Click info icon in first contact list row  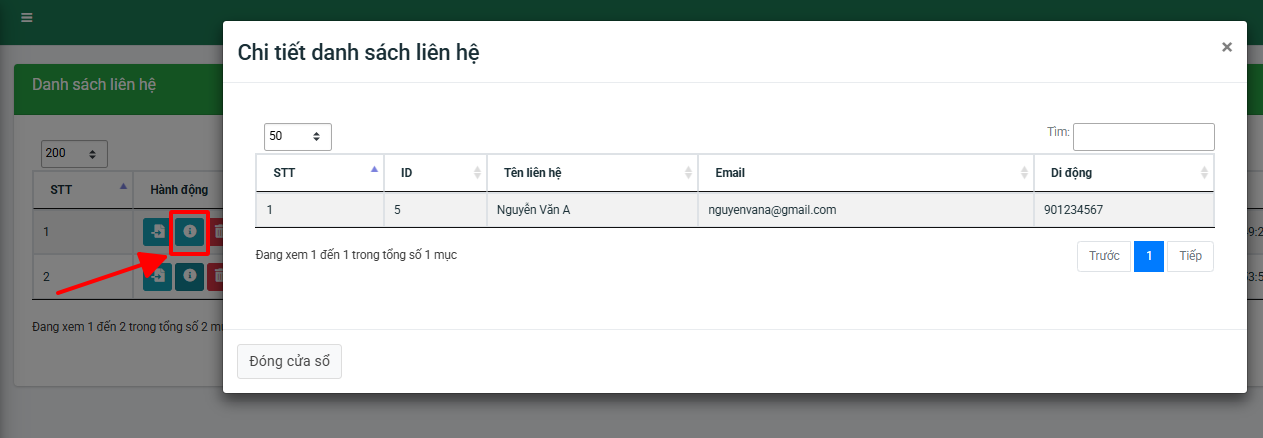[189, 232]
